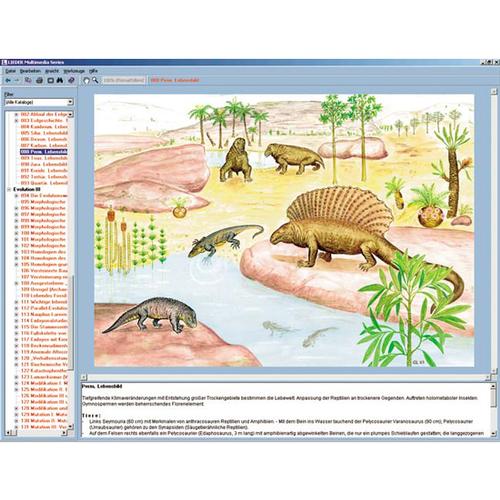This screenshot has height=500, width=500.
Task: Click the binoculars search icon
Action: 60,80
